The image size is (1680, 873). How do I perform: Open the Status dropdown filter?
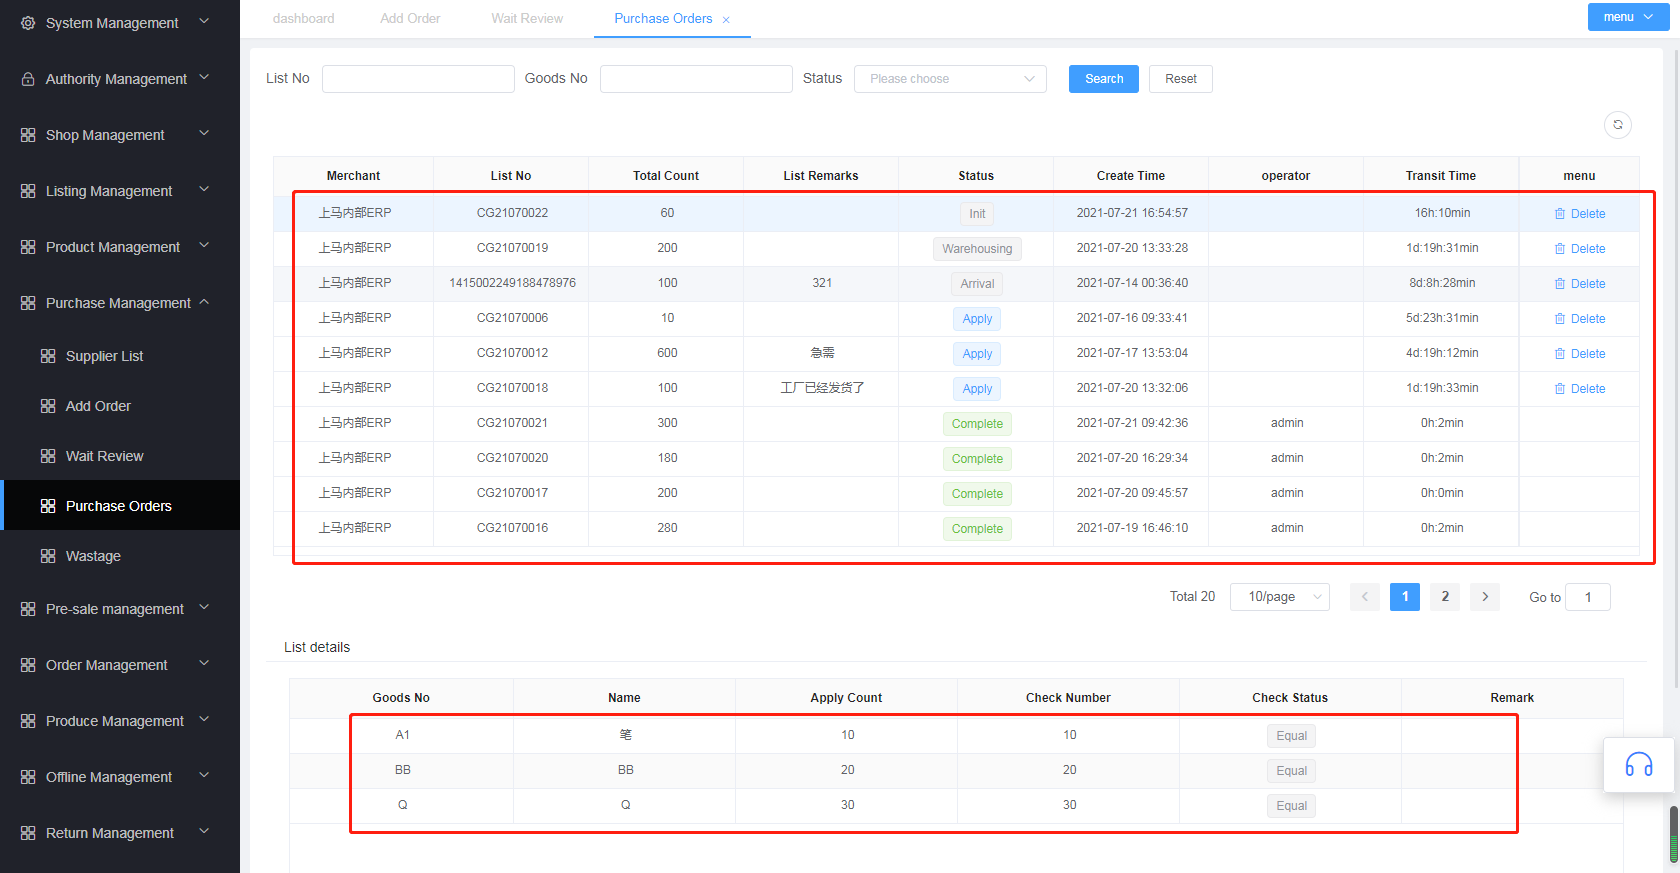(950, 79)
